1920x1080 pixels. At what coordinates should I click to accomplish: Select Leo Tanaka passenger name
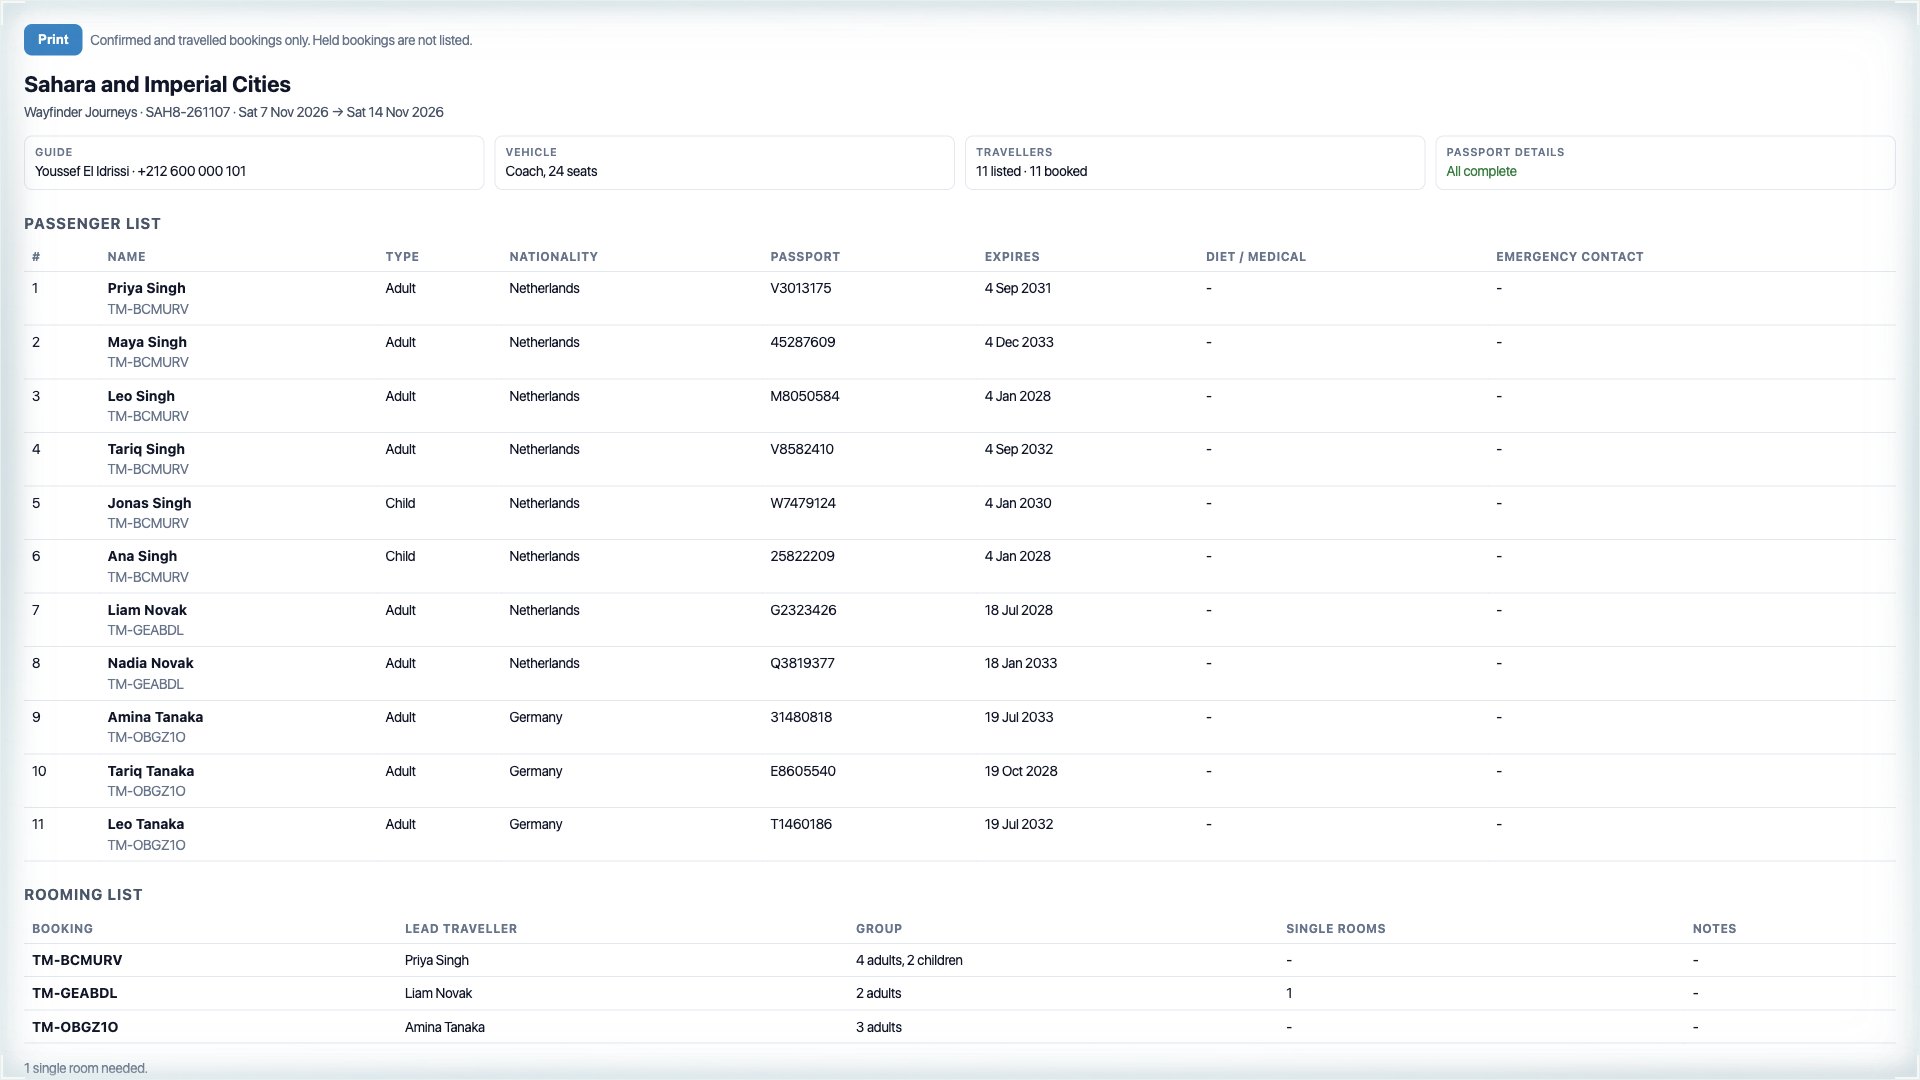coord(146,824)
